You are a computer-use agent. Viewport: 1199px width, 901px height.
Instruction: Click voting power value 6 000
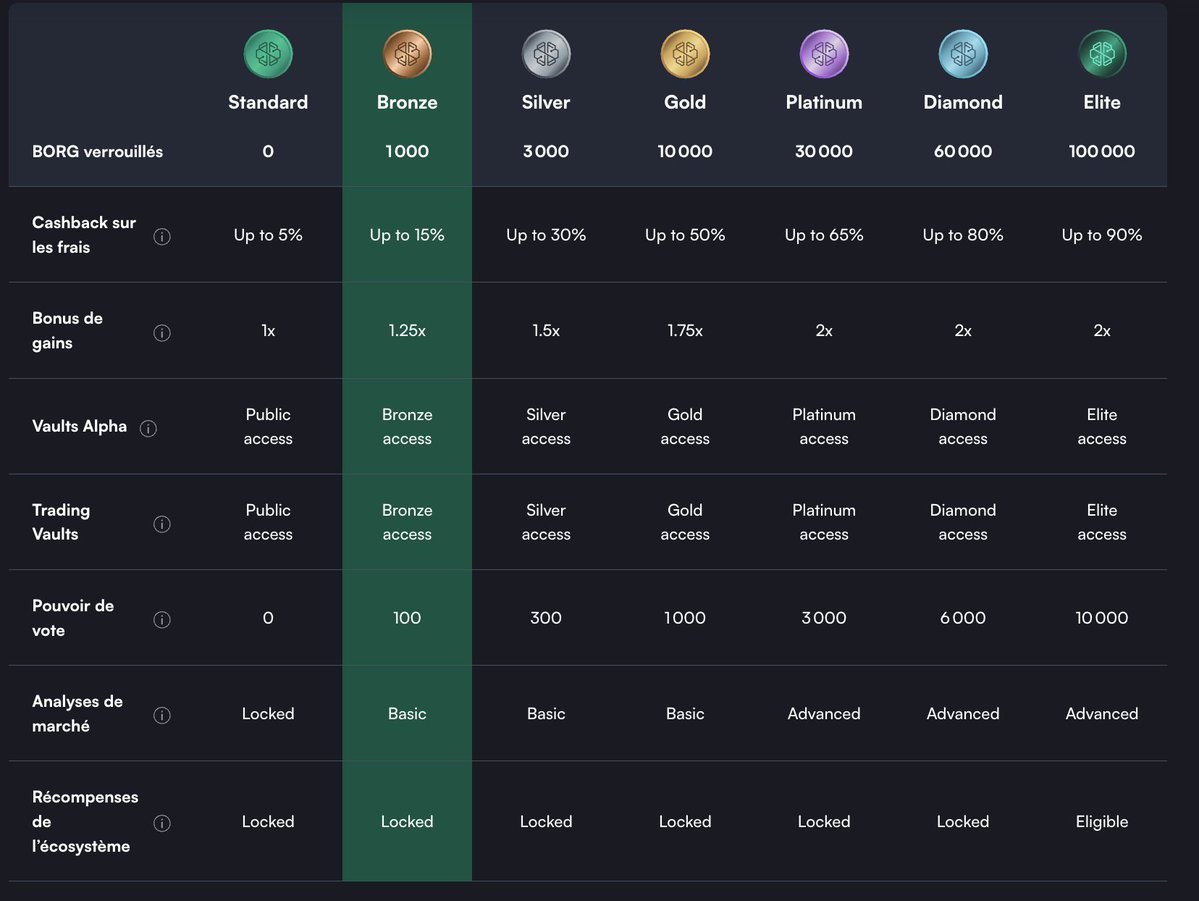(x=963, y=618)
